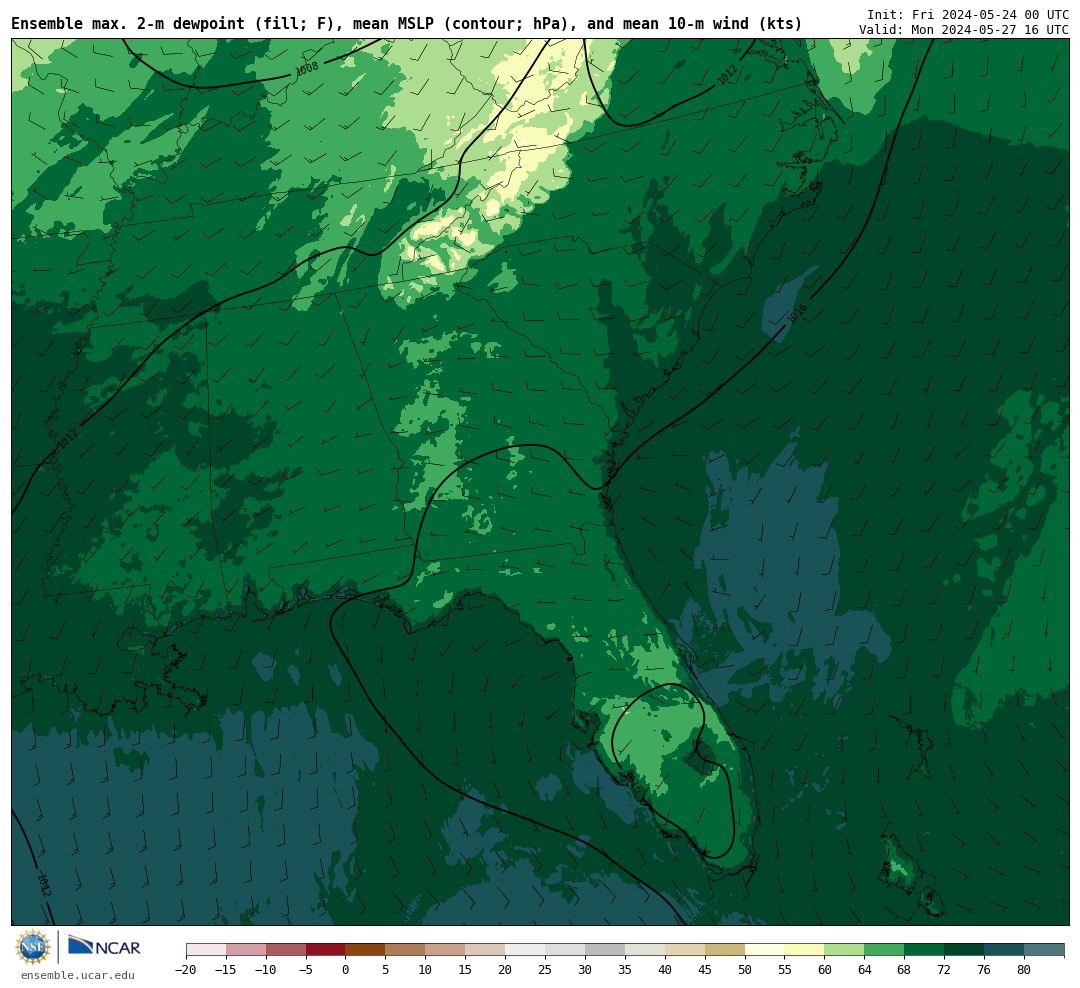Click the 1016 contour label offshore

point(798,314)
